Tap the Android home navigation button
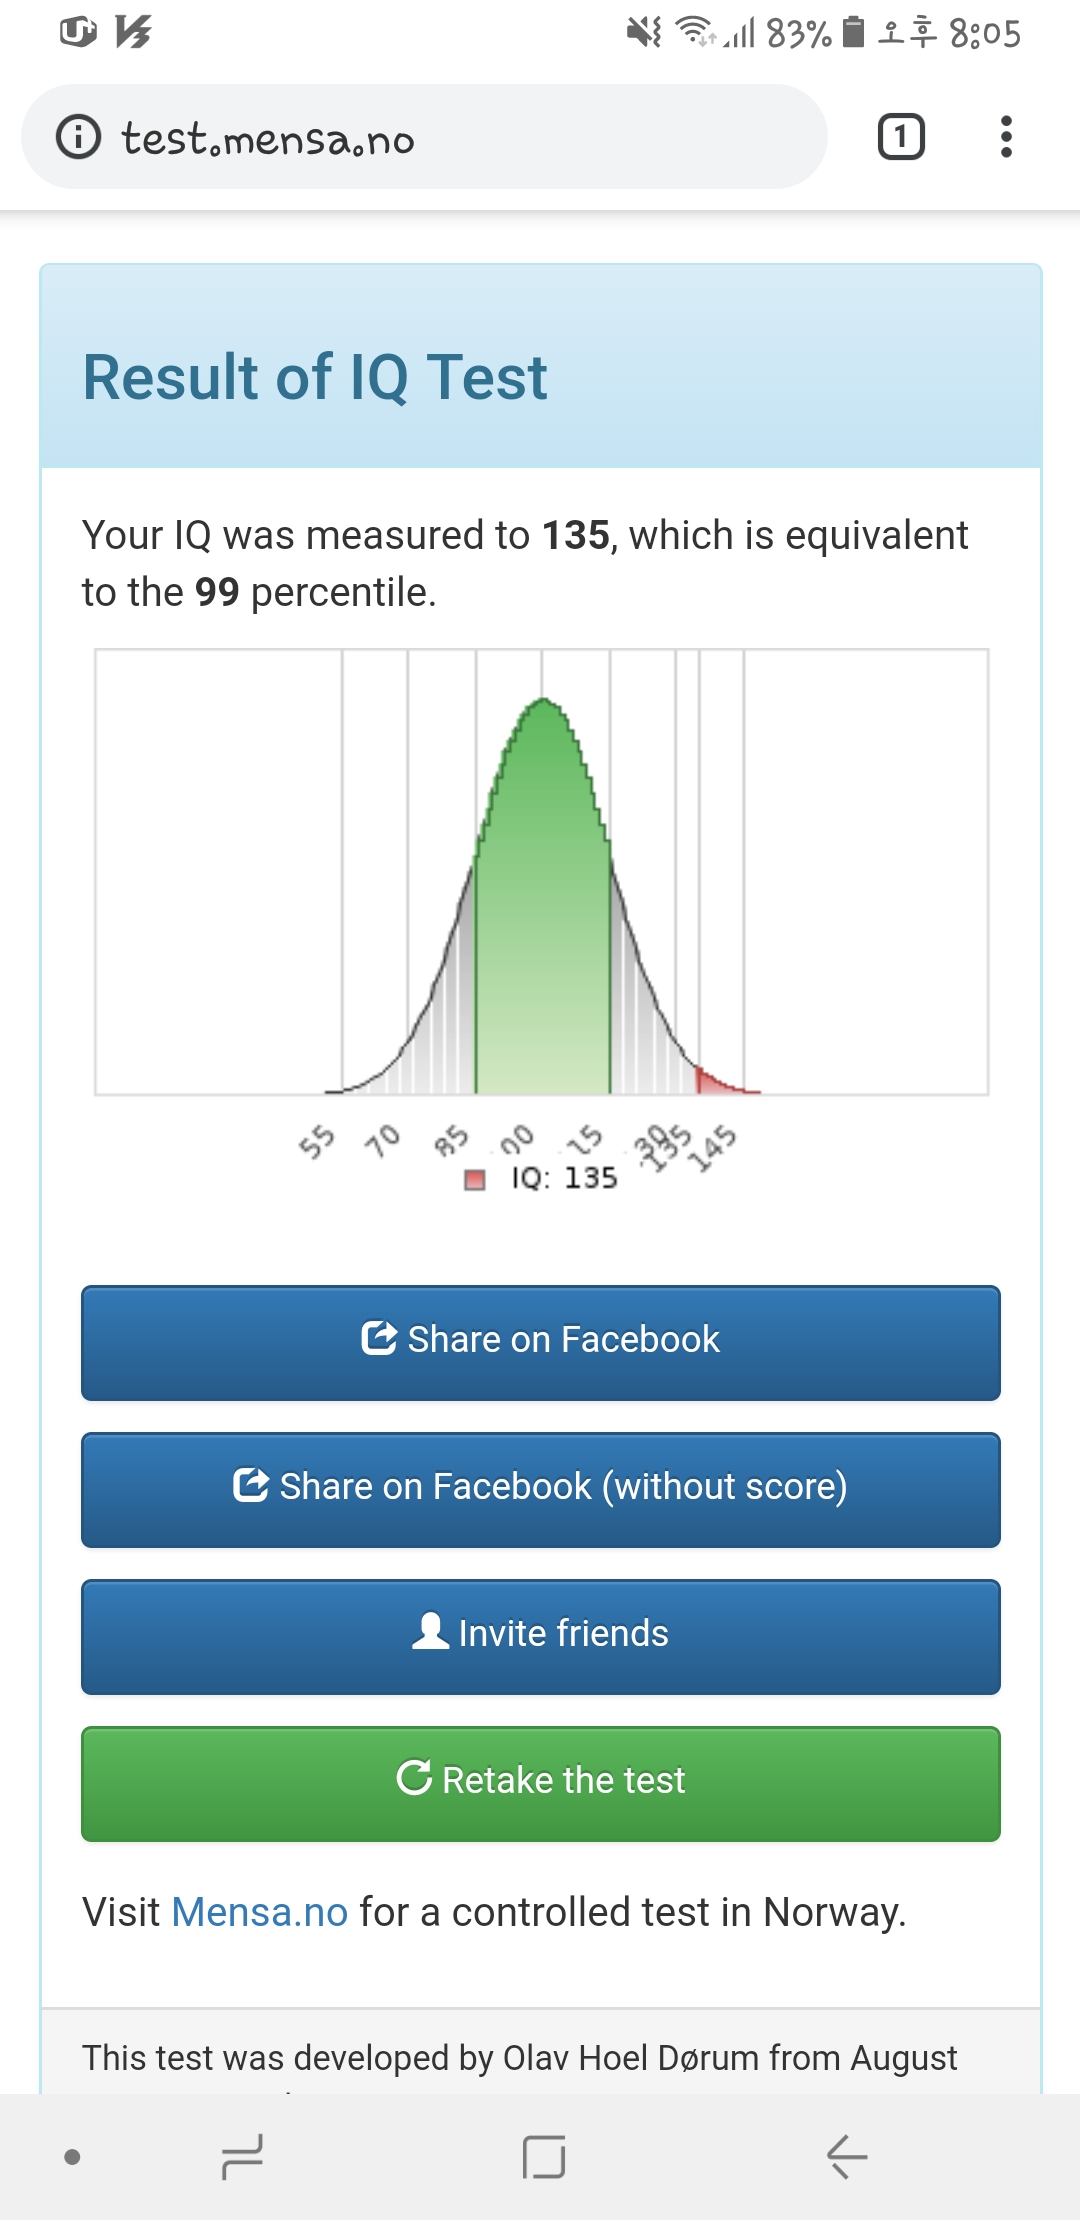This screenshot has width=1080, height=2220. point(544,2156)
